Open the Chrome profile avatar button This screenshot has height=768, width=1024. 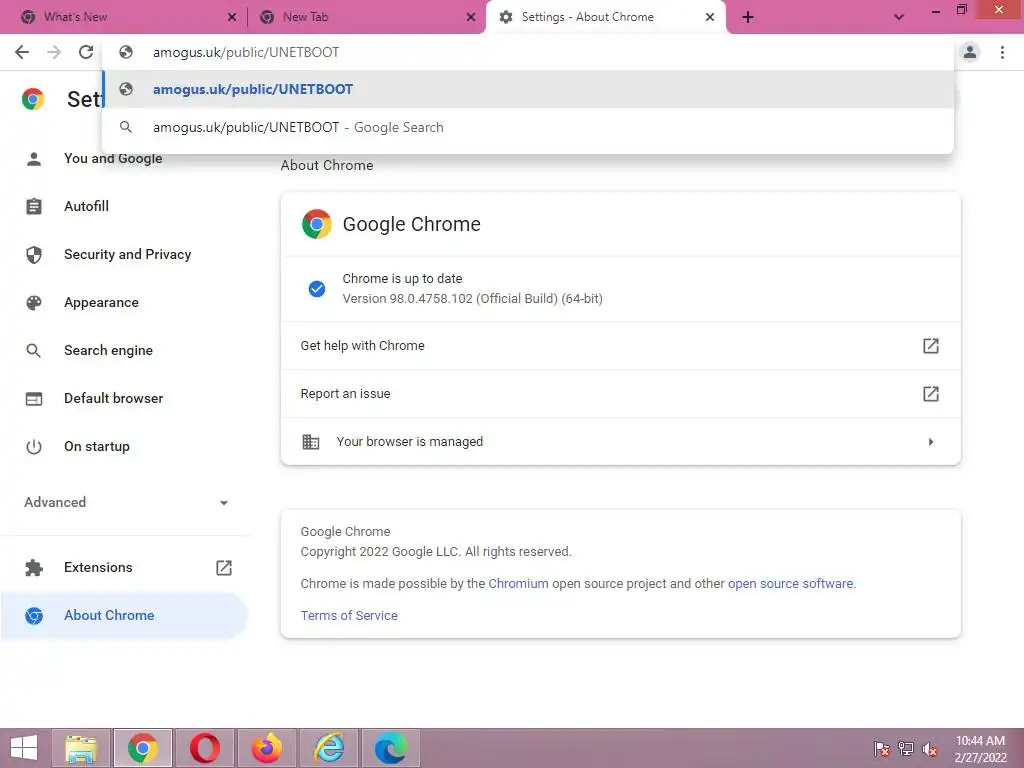coord(970,52)
